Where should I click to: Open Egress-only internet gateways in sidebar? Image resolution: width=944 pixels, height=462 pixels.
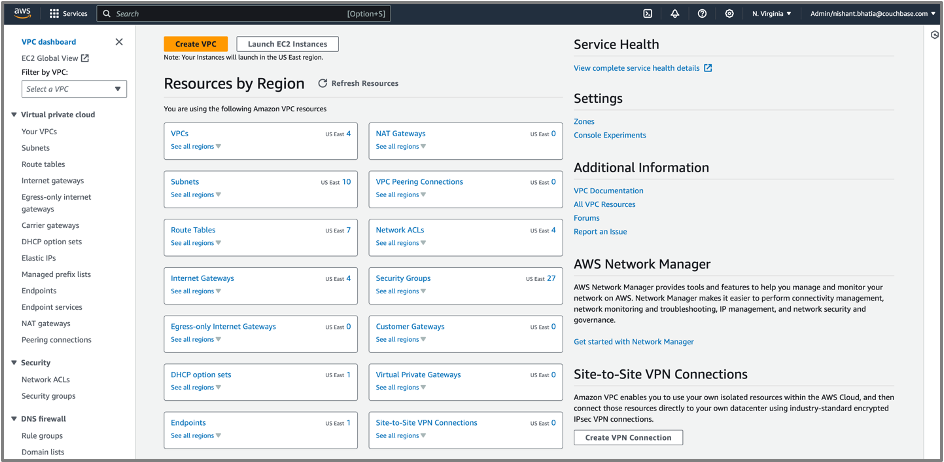click(x=56, y=203)
